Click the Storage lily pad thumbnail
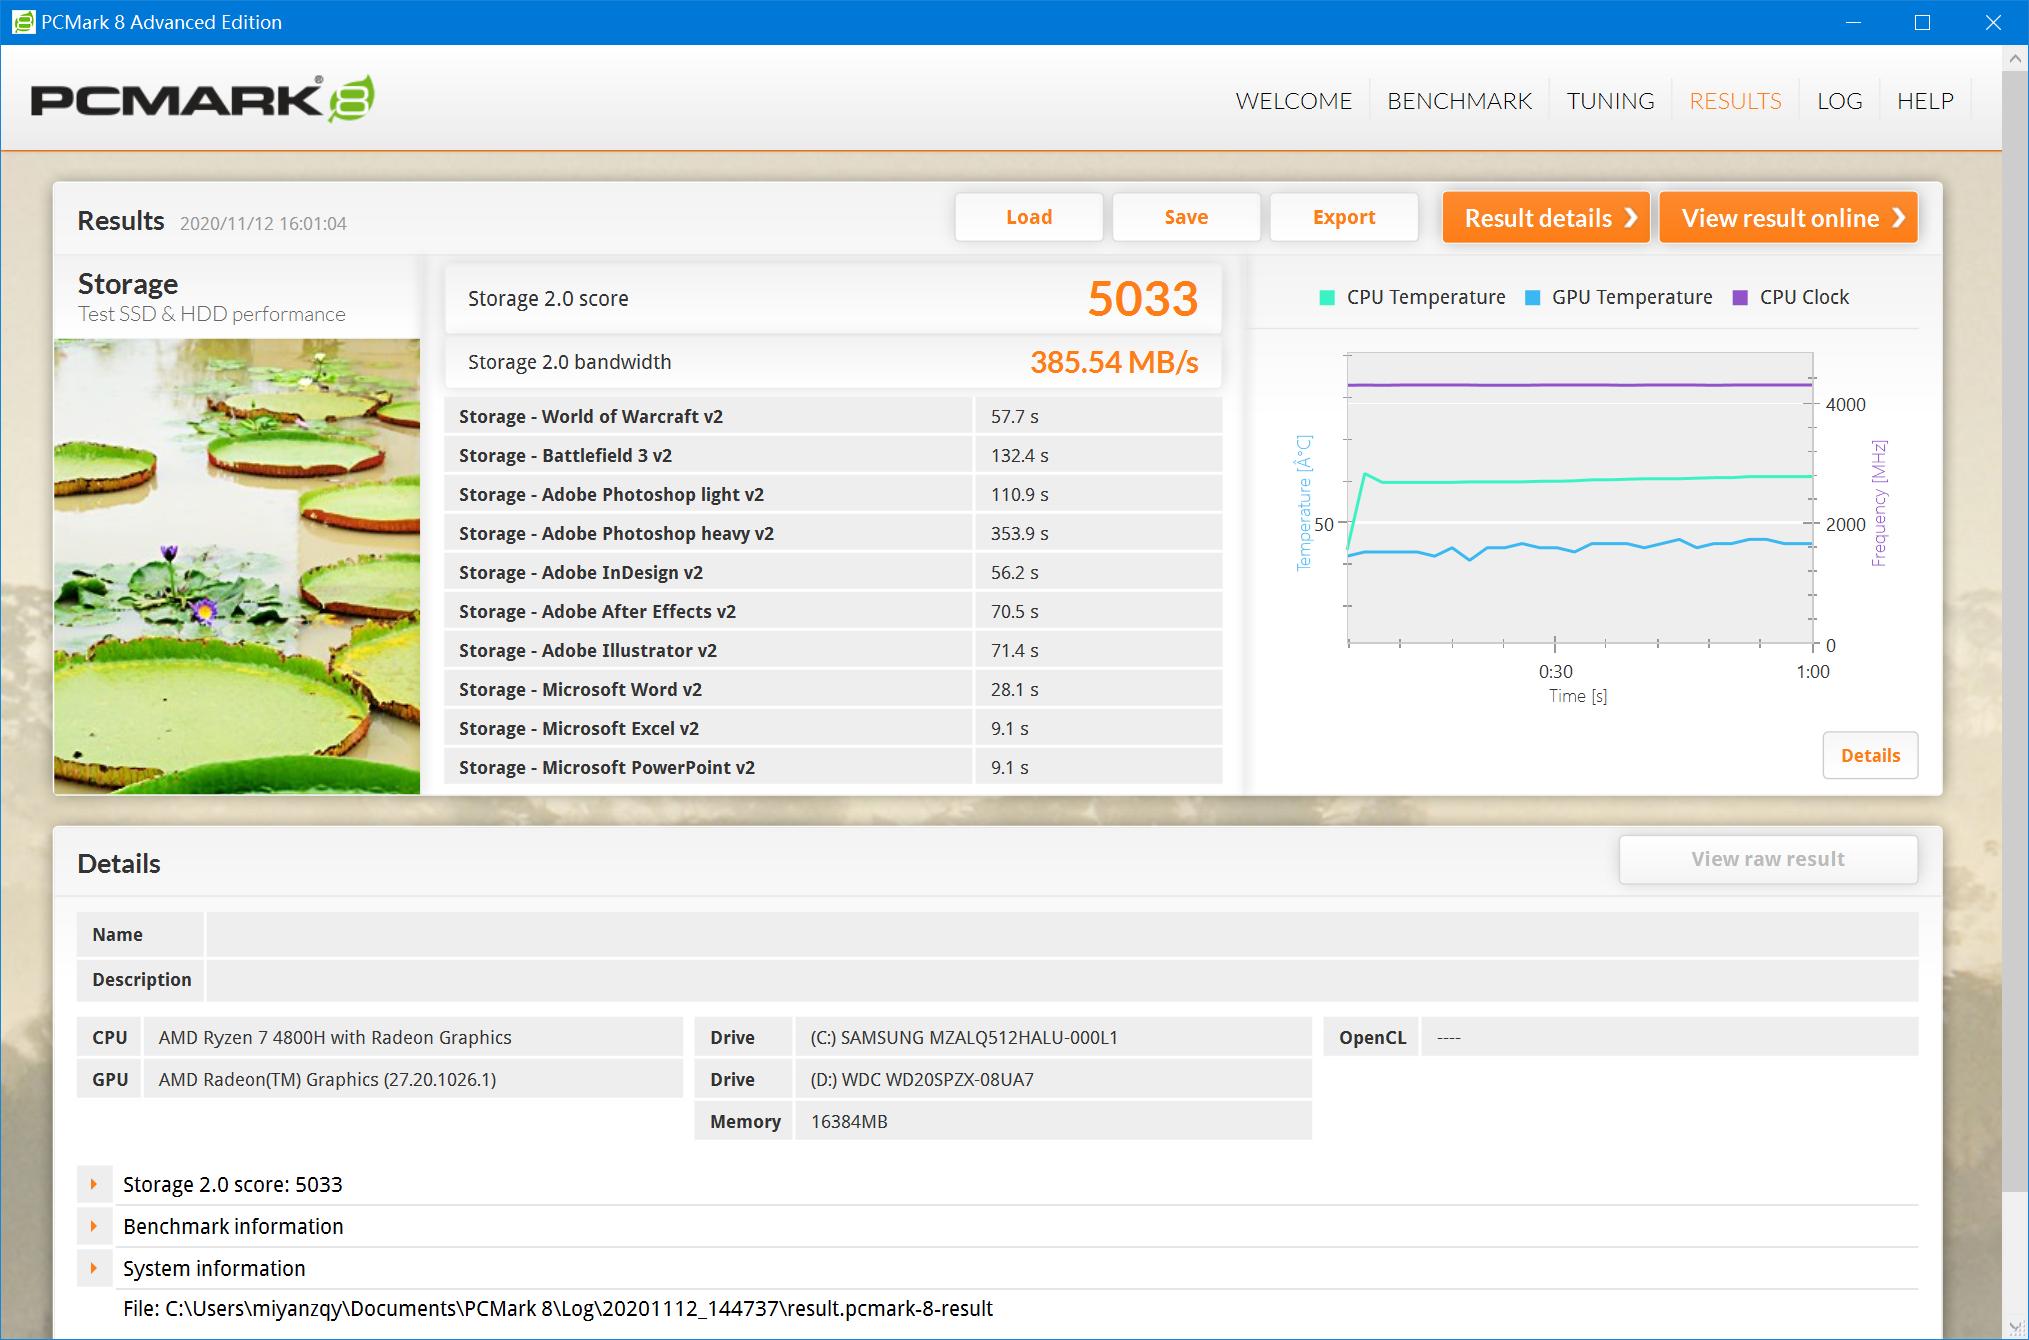 (237, 566)
